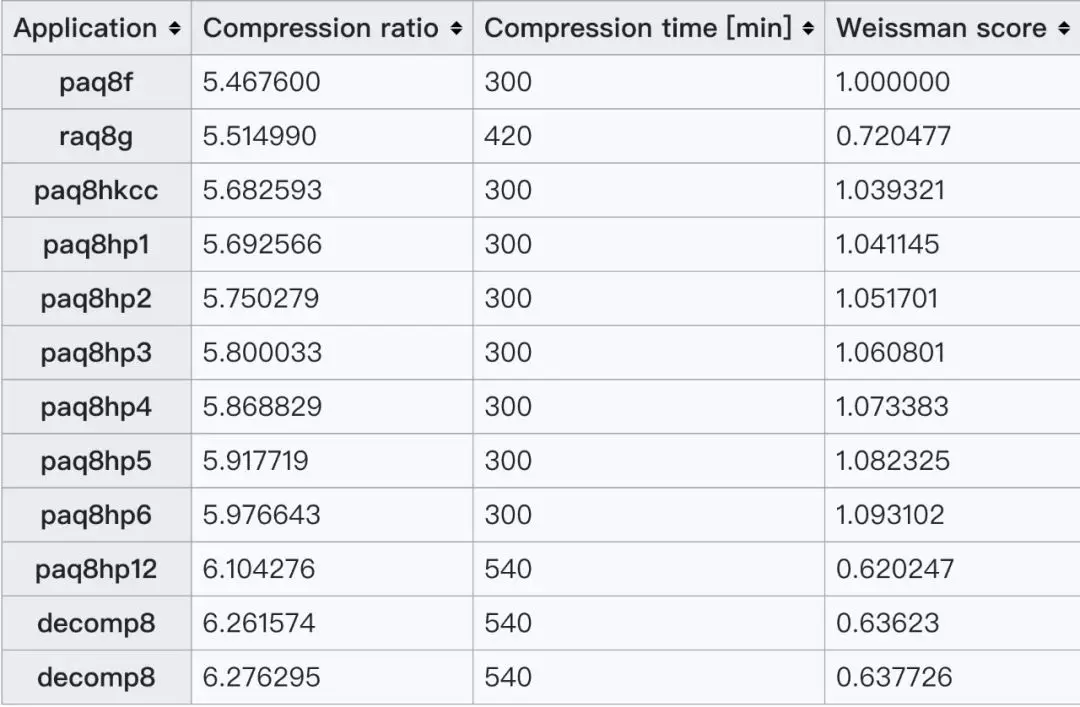Select the paq8f row header

(96, 82)
